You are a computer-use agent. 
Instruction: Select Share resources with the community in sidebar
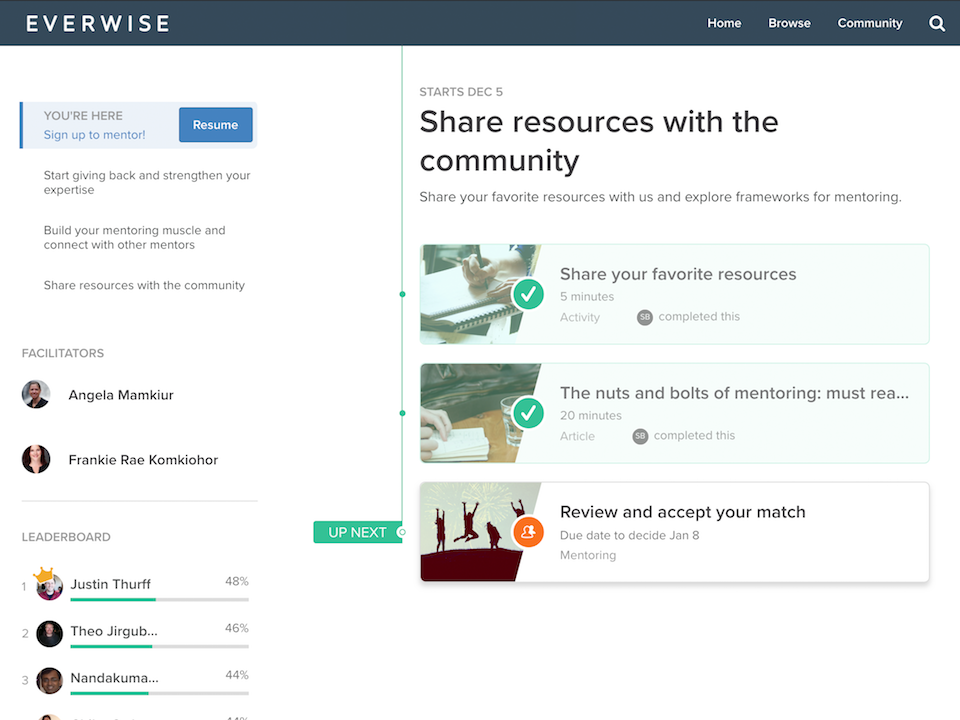(x=144, y=285)
